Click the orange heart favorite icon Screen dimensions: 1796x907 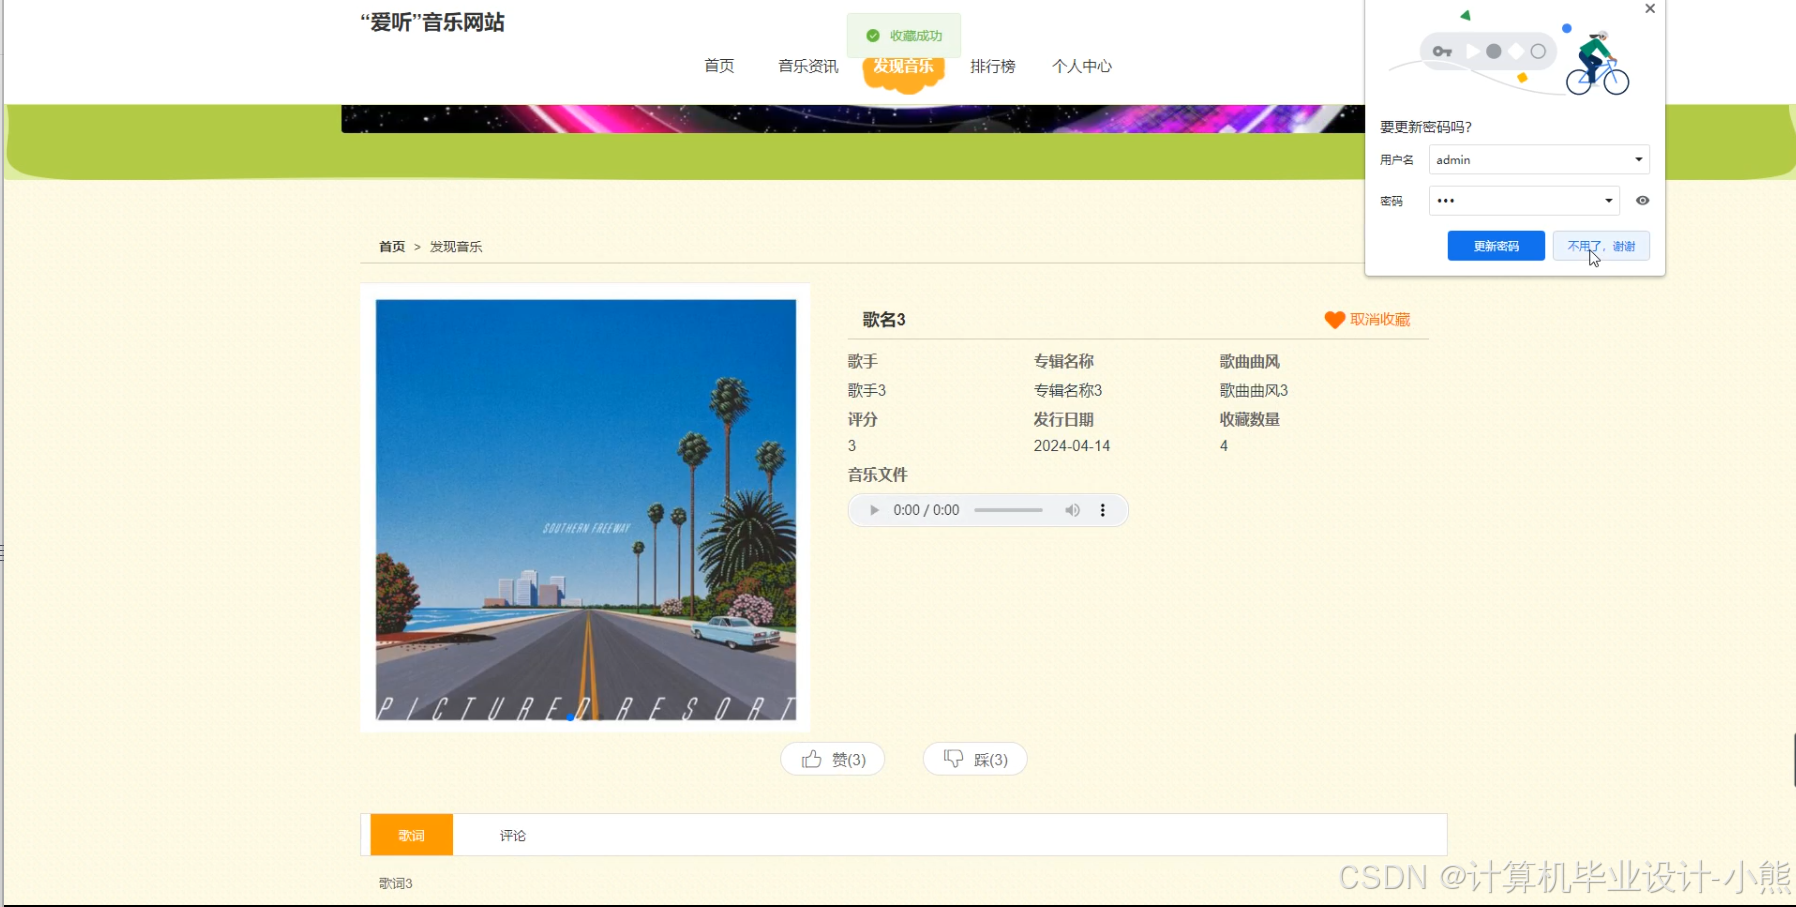coord(1334,320)
